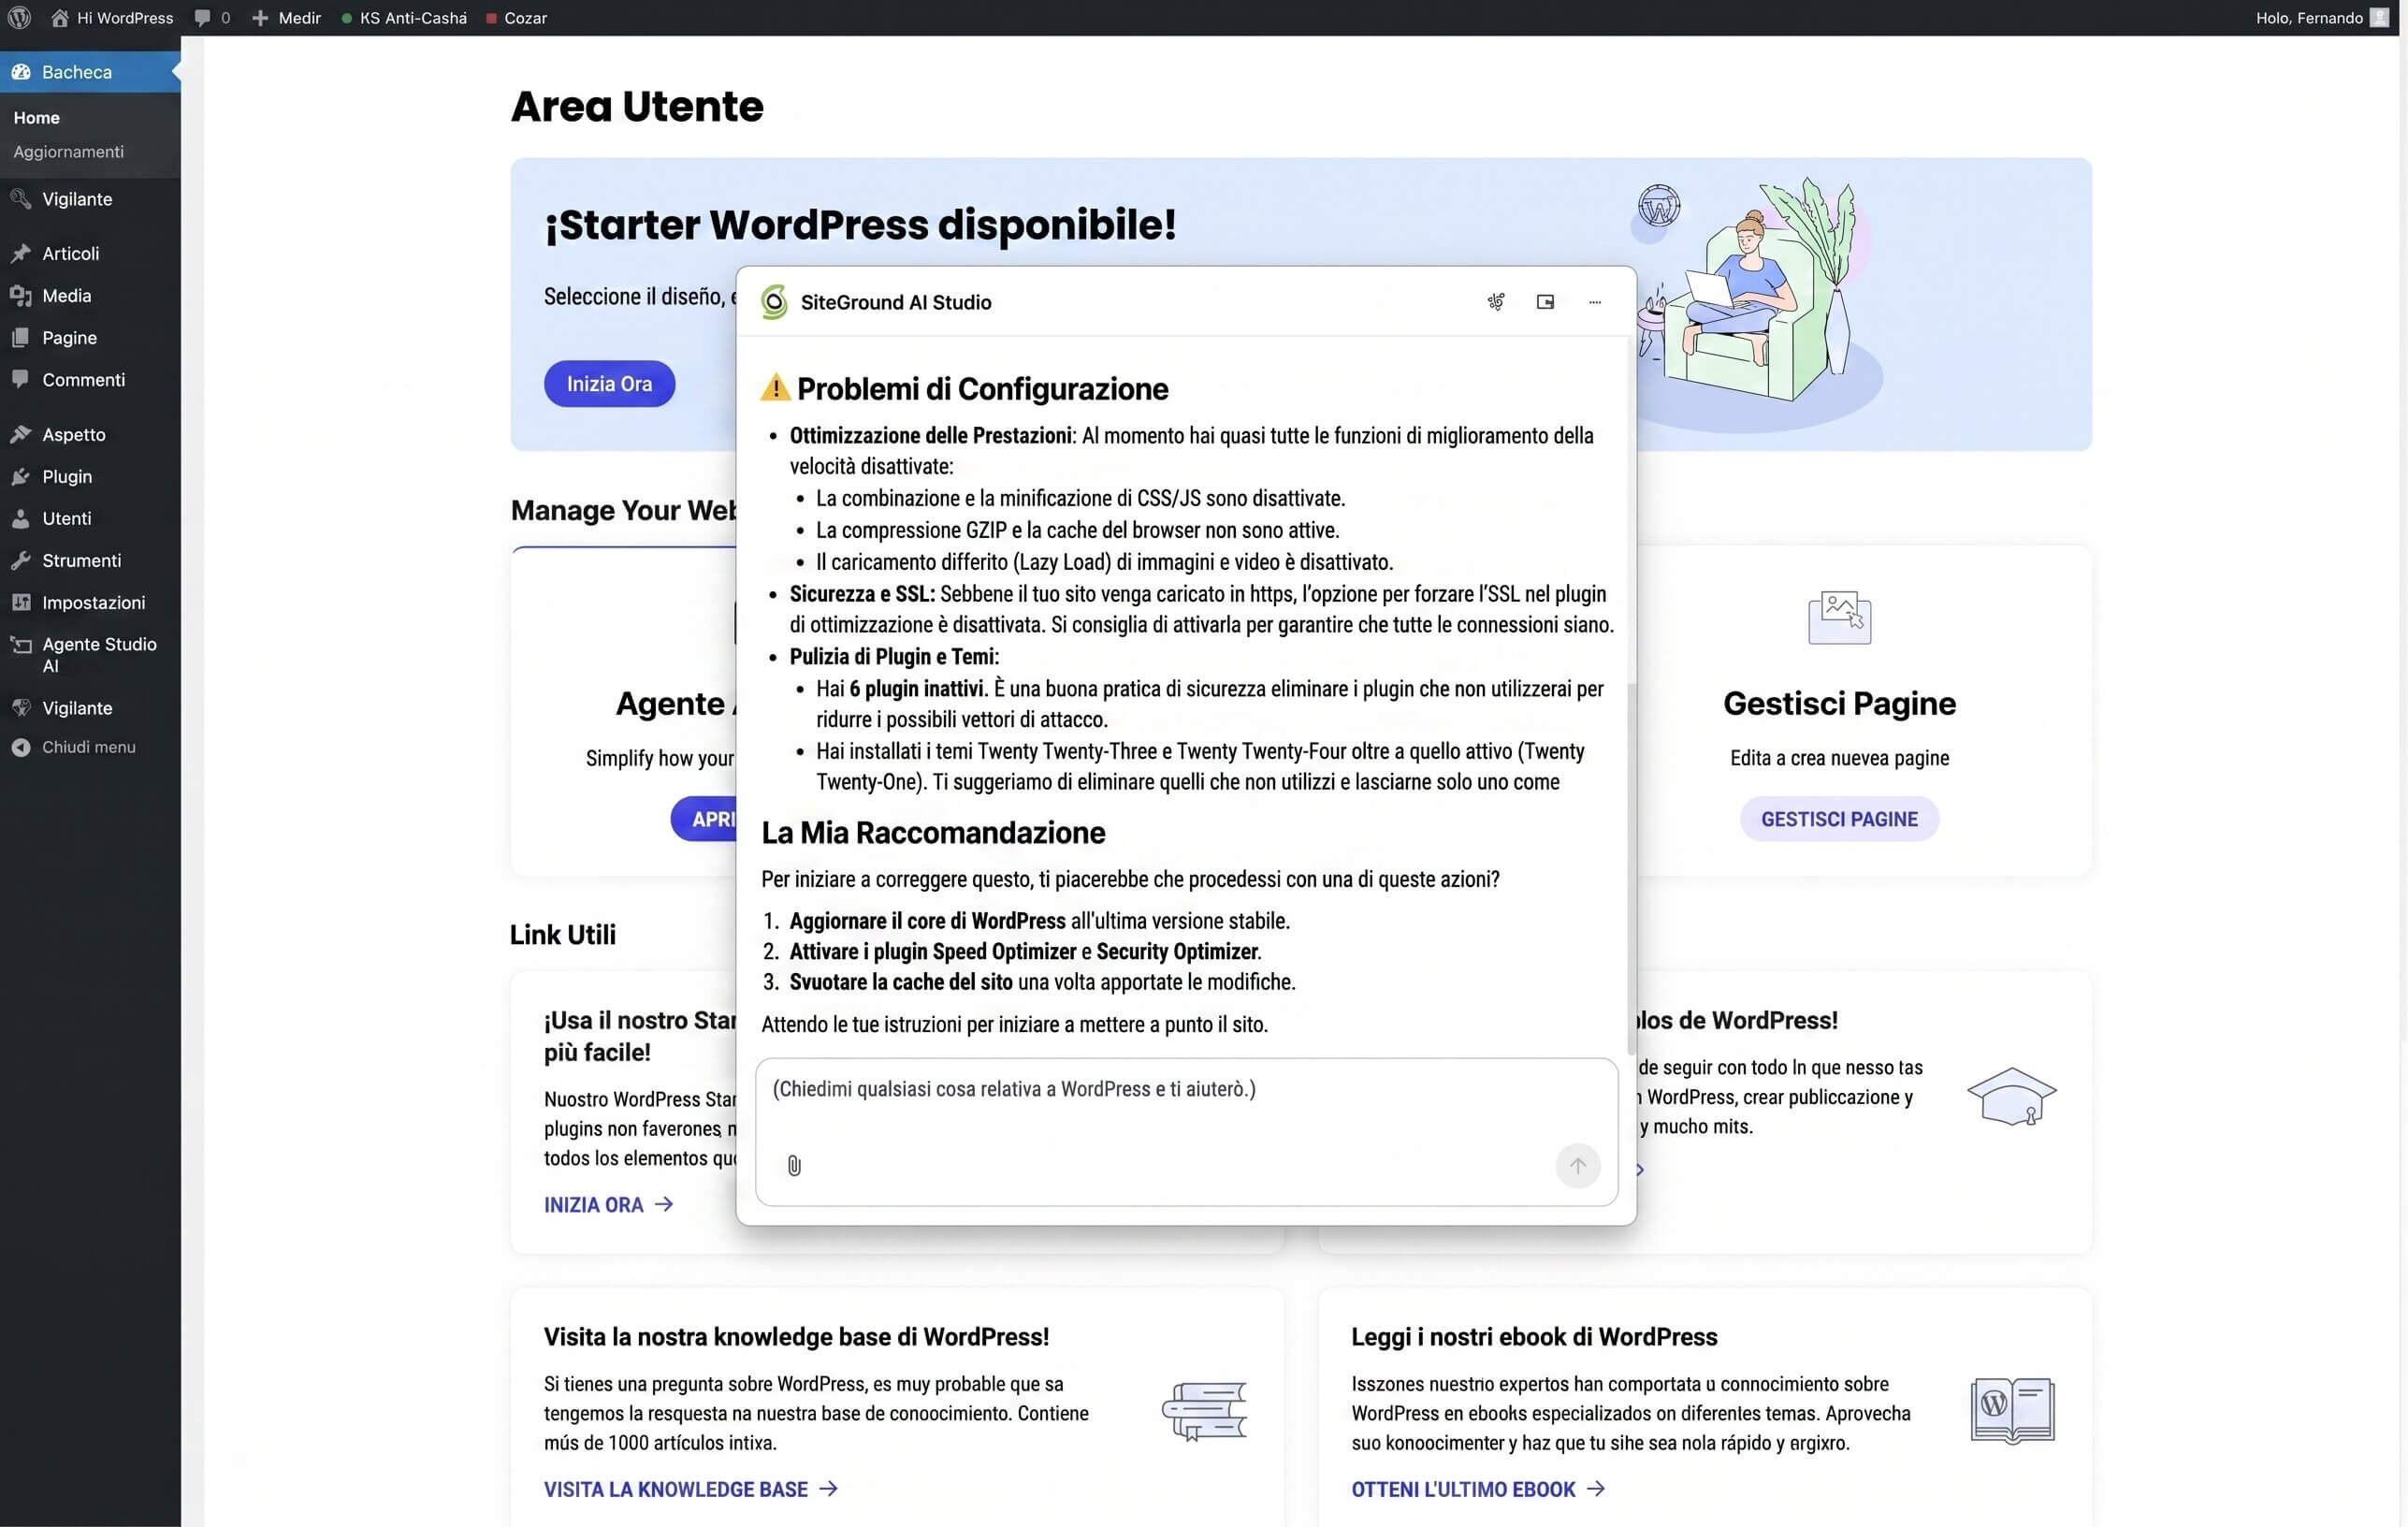Open Cozar admin bar item

pyautogui.click(x=516, y=18)
